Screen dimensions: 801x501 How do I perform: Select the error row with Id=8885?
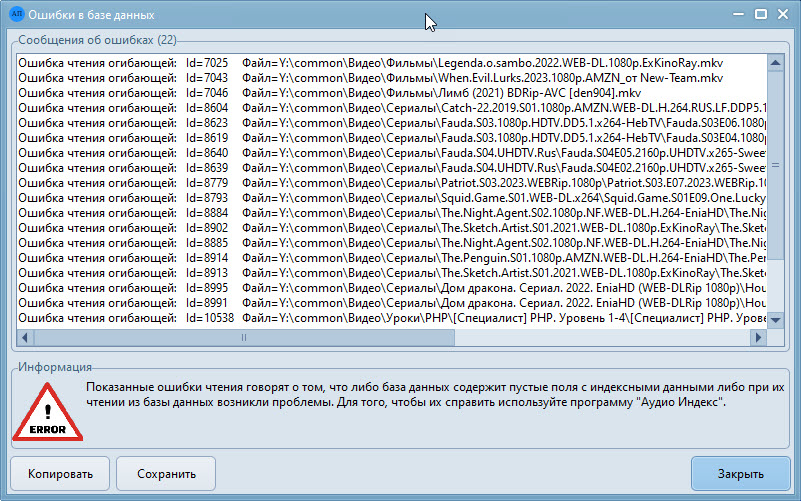click(392, 243)
